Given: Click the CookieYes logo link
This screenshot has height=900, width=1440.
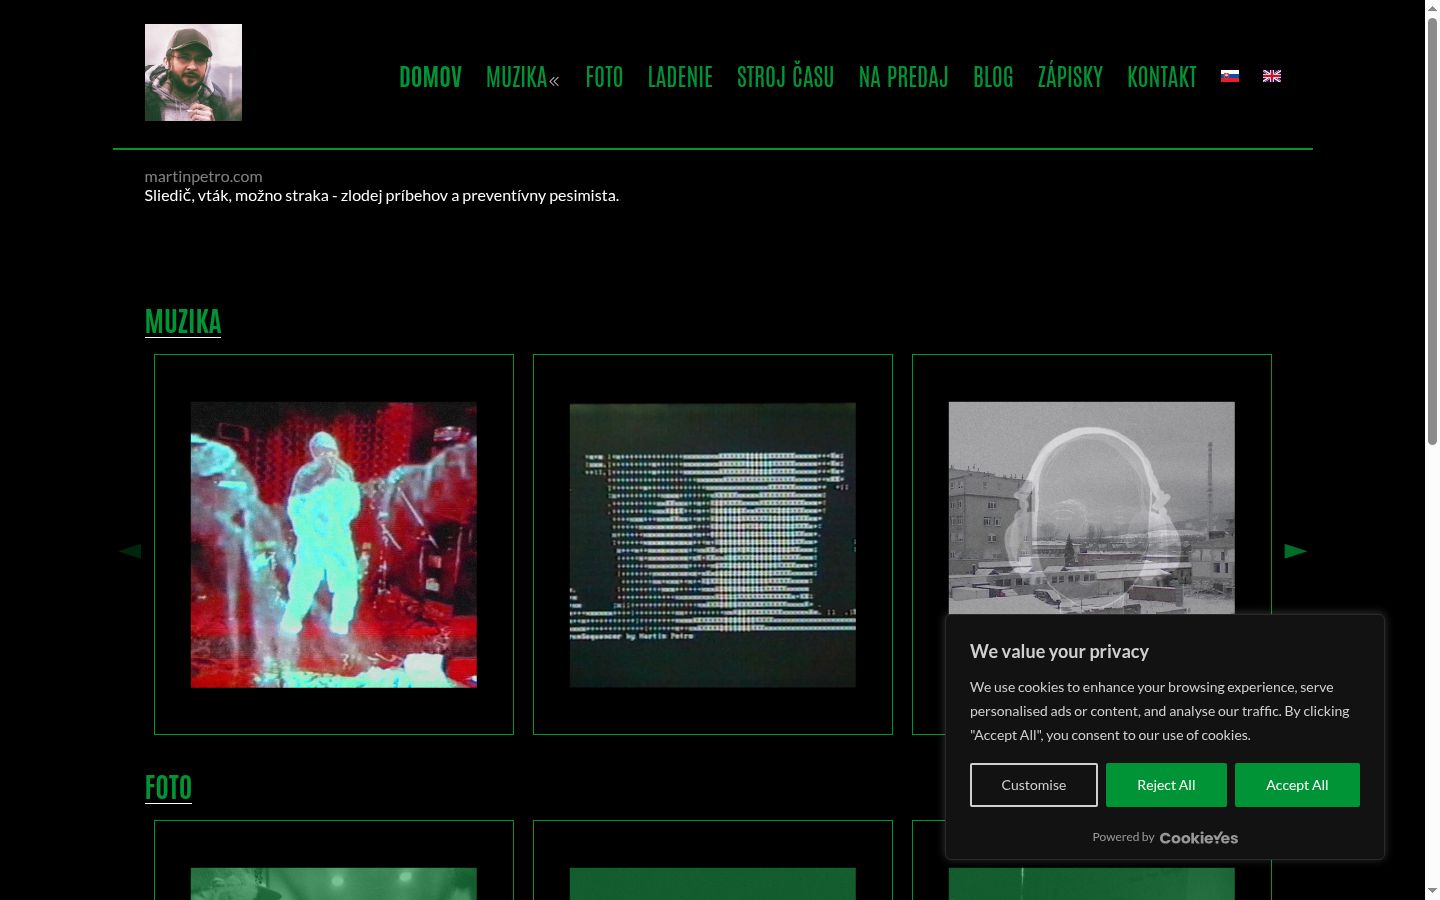Looking at the screenshot, I should click(1199, 838).
